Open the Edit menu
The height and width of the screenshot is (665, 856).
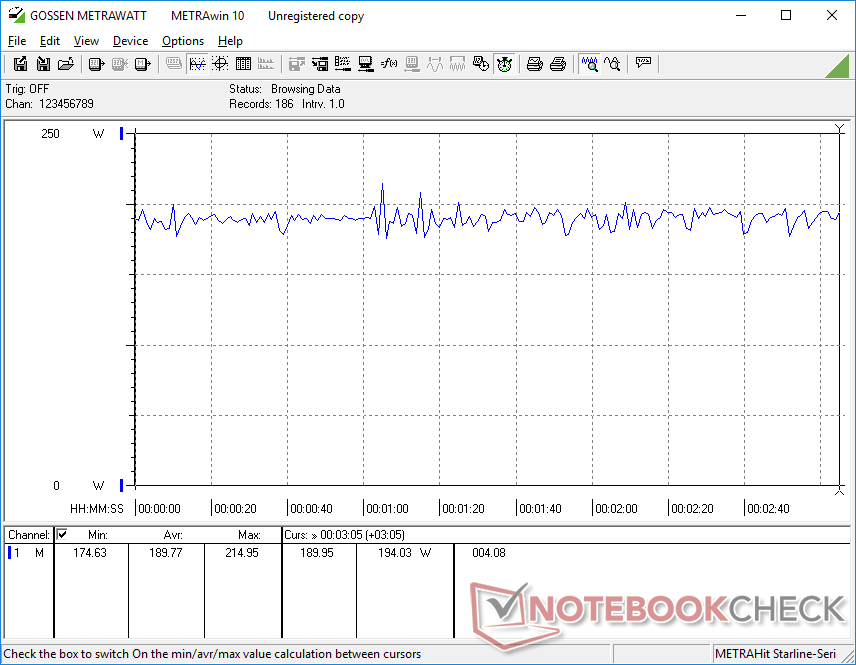point(50,41)
